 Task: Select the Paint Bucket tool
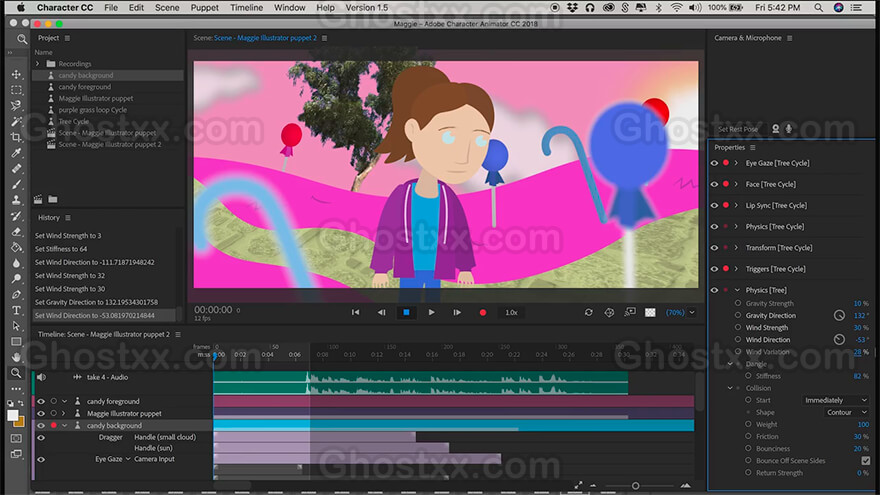pyautogui.click(x=16, y=247)
